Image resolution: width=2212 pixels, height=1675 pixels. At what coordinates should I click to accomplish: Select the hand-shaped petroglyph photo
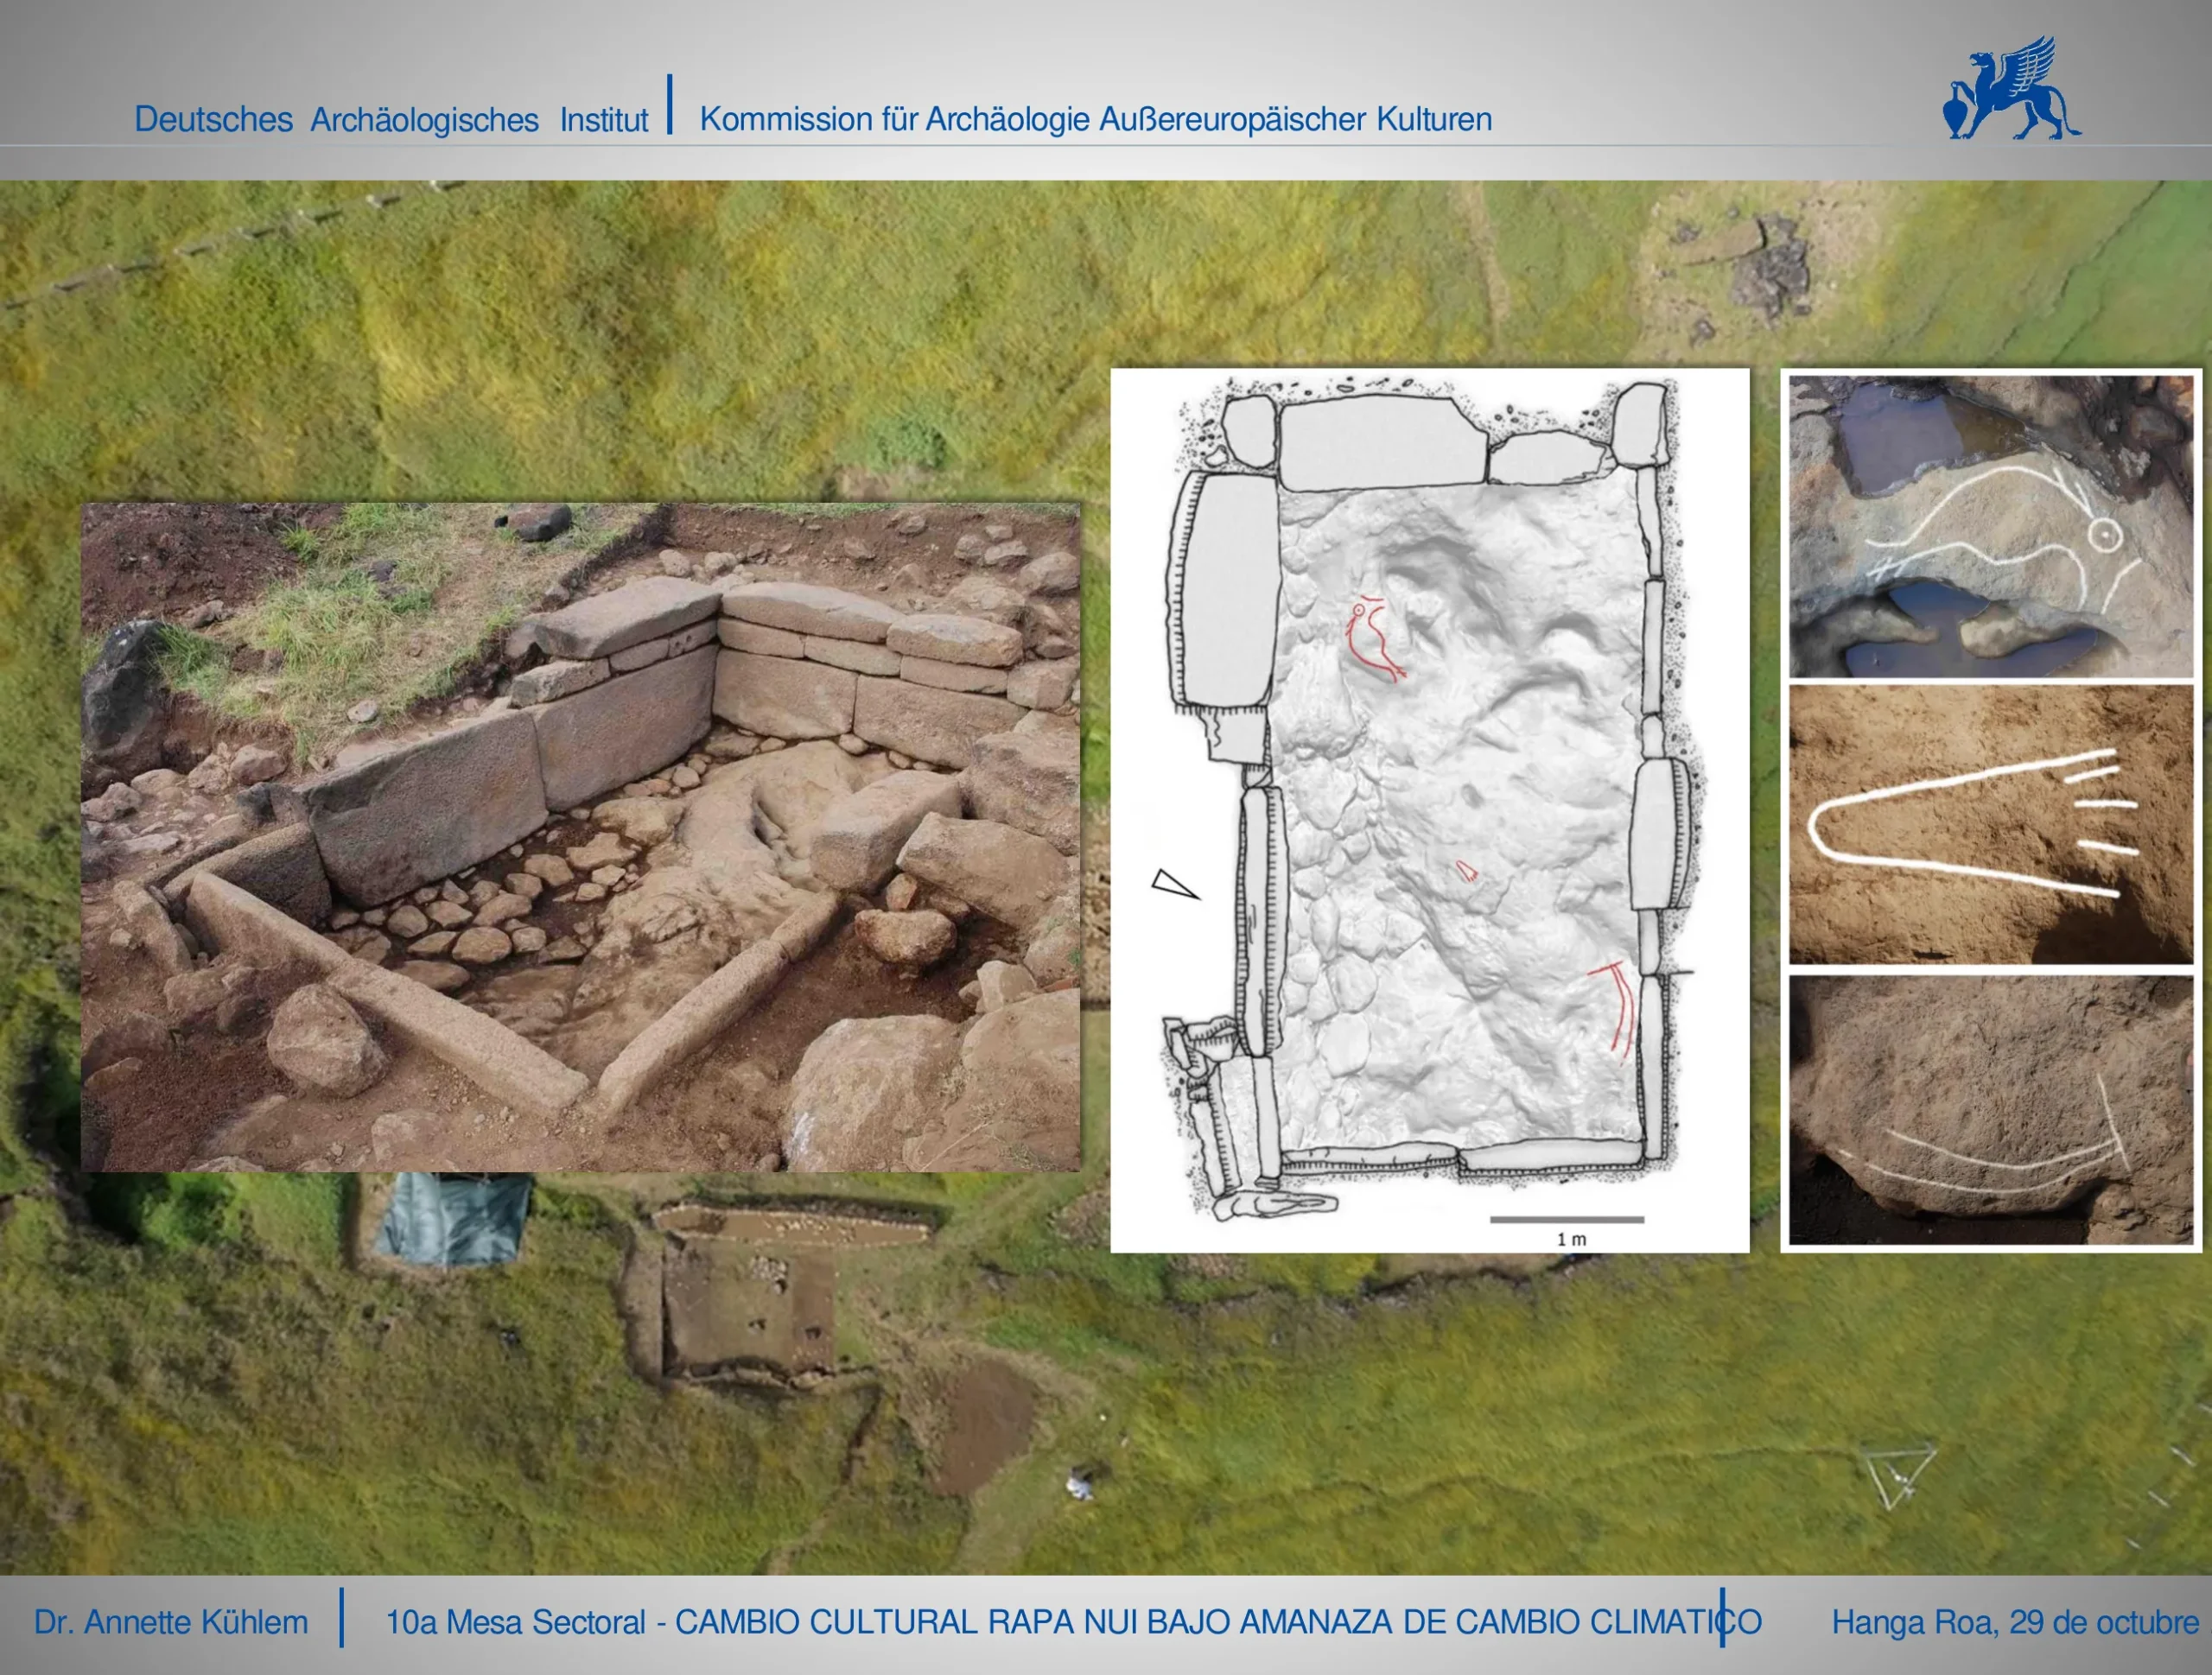[1990, 825]
